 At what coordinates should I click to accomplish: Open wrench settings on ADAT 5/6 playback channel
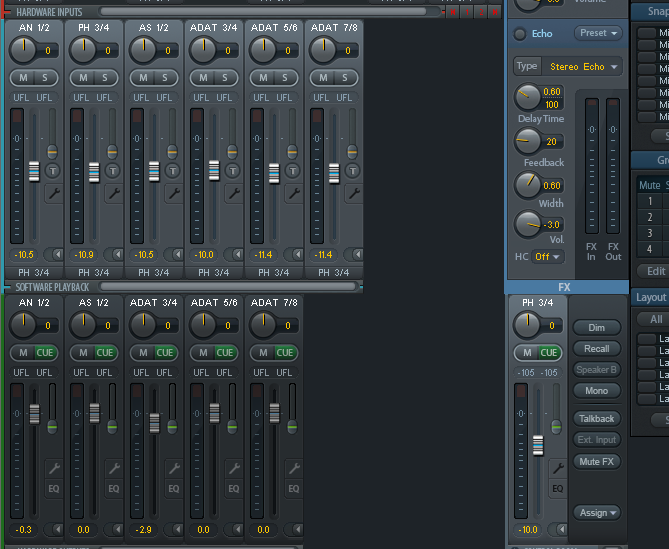pyautogui.click(x=233, y=469)
